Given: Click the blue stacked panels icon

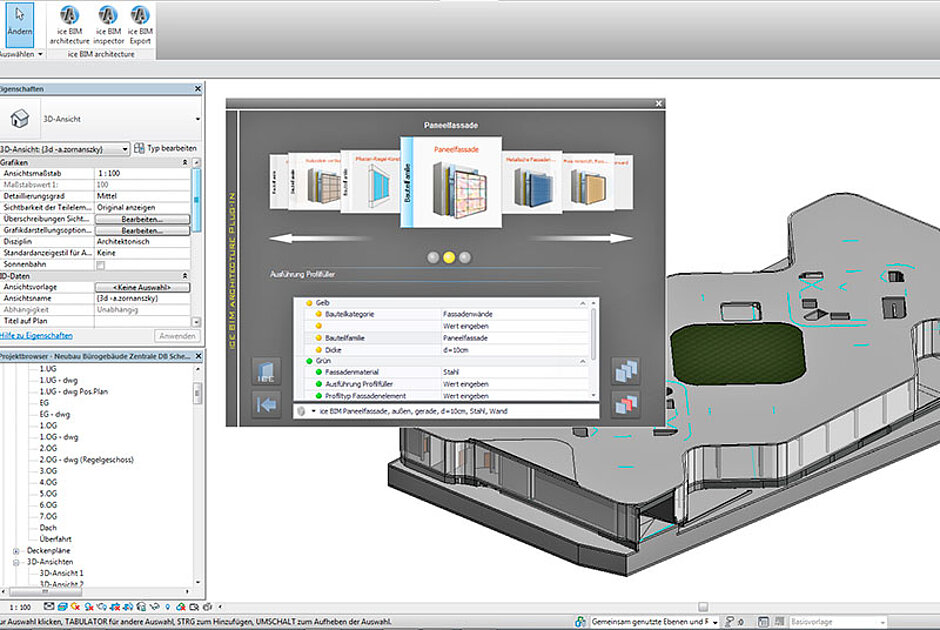Looking at the screenshot, I should point(625,371).
